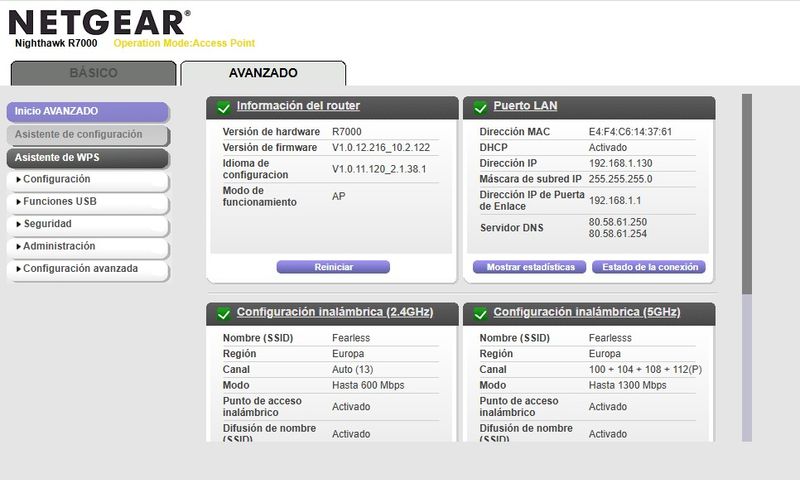Click the Reiniciar button
The height and width of the screenshot is (480, 800).
(333, 267)
